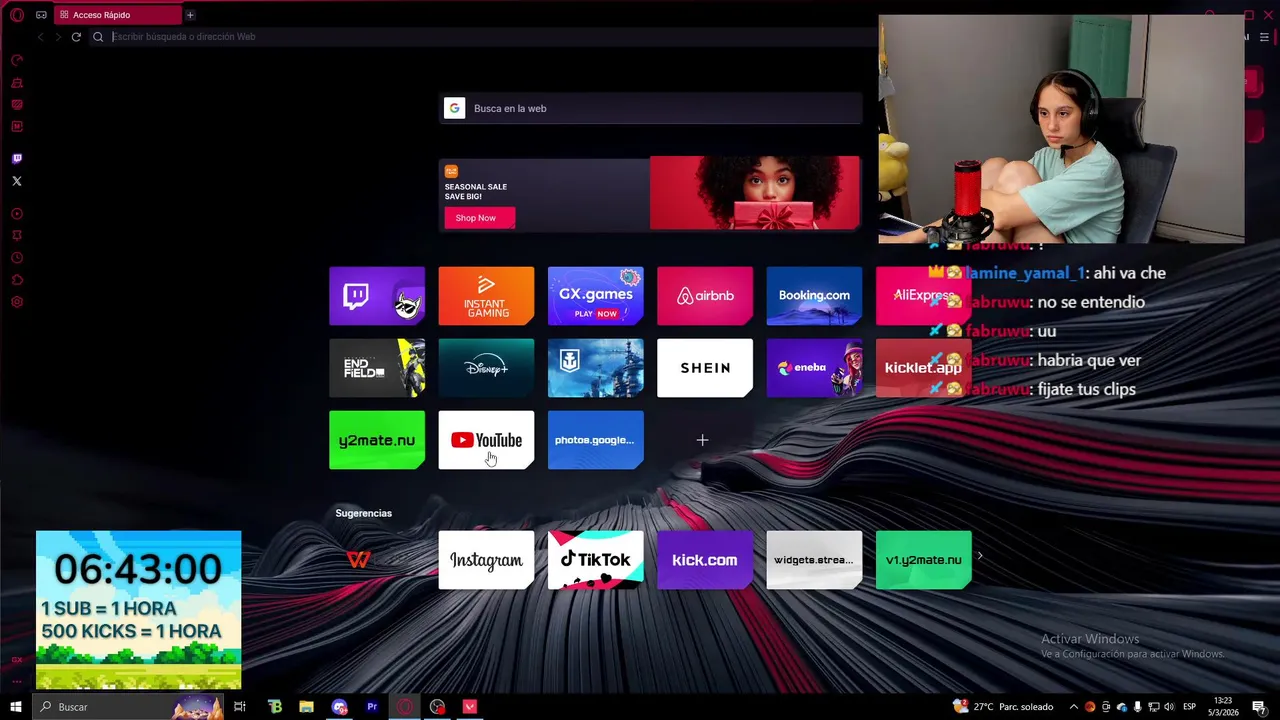Open Discord from the taskbar
This screenshot has height=720, width=1280.
[339, 707]
